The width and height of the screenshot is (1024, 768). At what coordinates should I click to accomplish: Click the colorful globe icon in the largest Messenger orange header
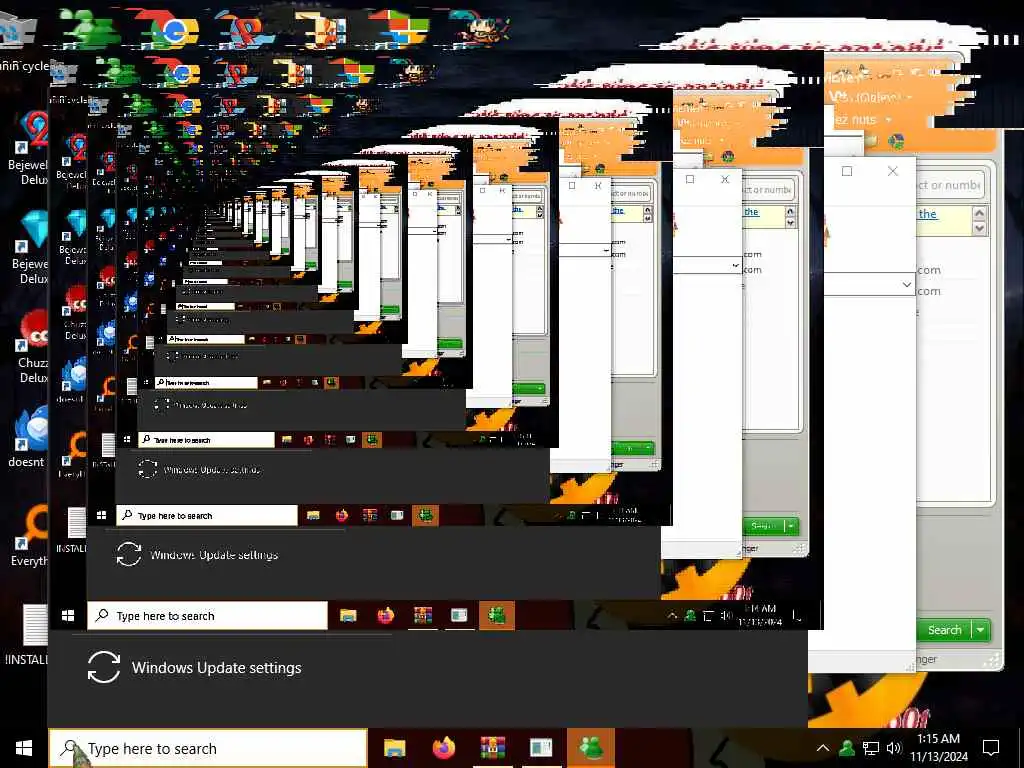897,141
